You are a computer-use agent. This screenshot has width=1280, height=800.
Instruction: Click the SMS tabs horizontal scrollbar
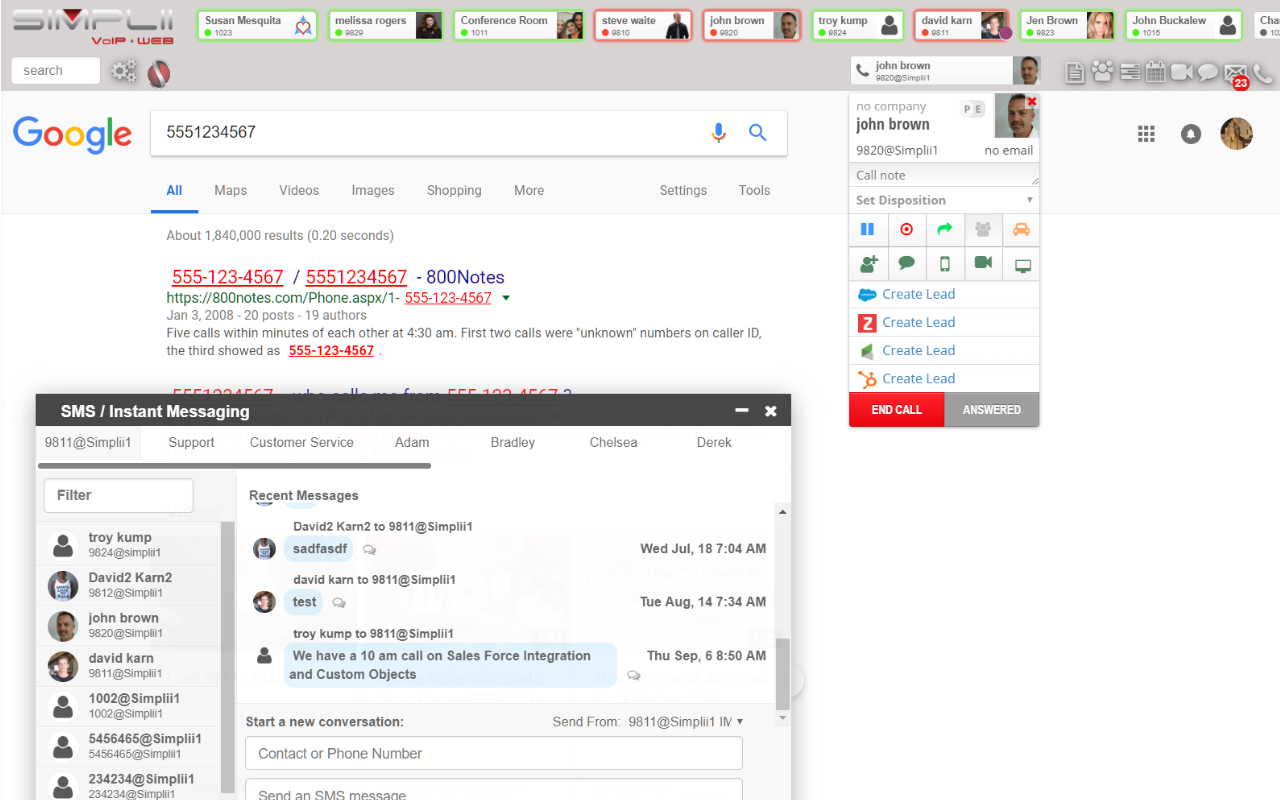pyautogui.click(x=234, y=466)
